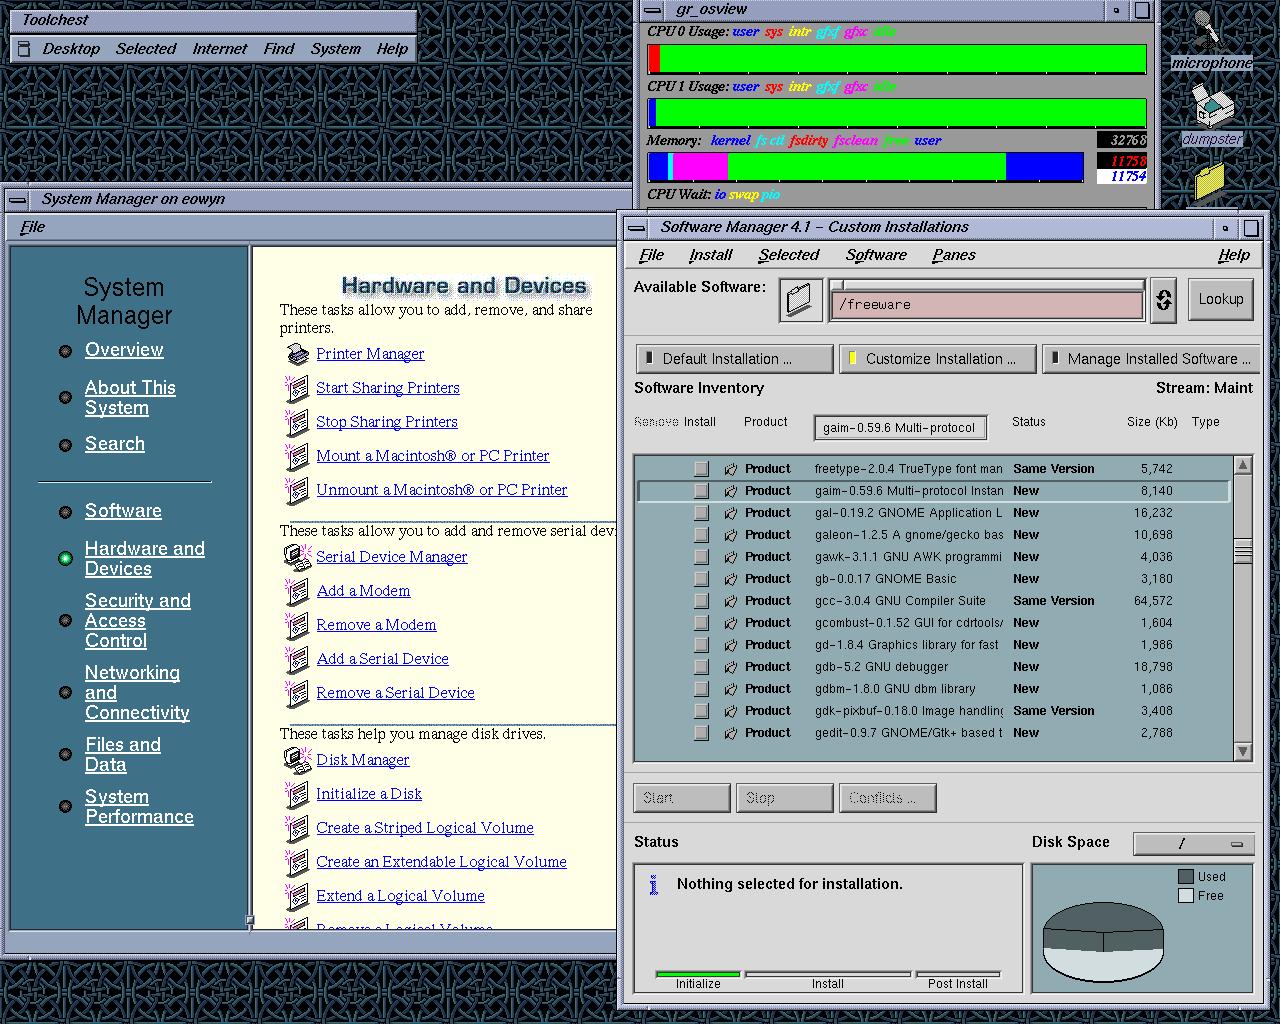Click the Disk Manager icon
The height and width of the screenshot is (1024, 1280).
pos(297,760)
